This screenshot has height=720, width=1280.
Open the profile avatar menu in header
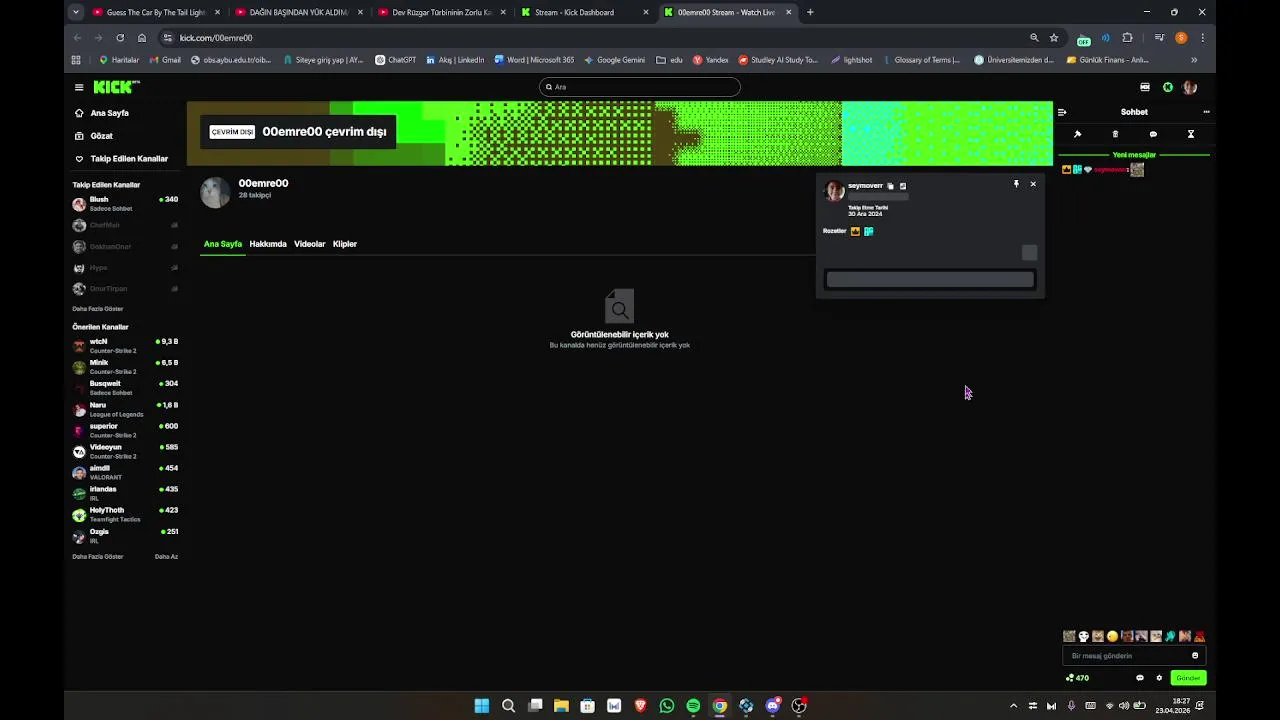click(x=1189, y=87)
